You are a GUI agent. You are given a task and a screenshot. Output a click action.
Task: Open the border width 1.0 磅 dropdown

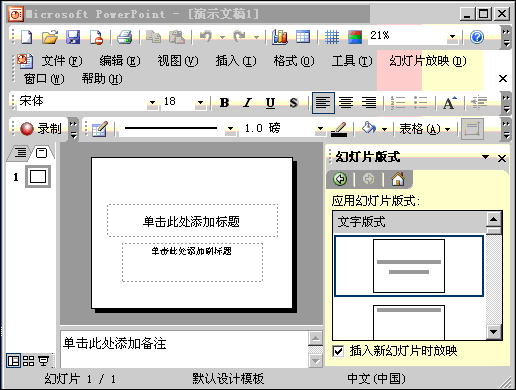tap(320, 129)
